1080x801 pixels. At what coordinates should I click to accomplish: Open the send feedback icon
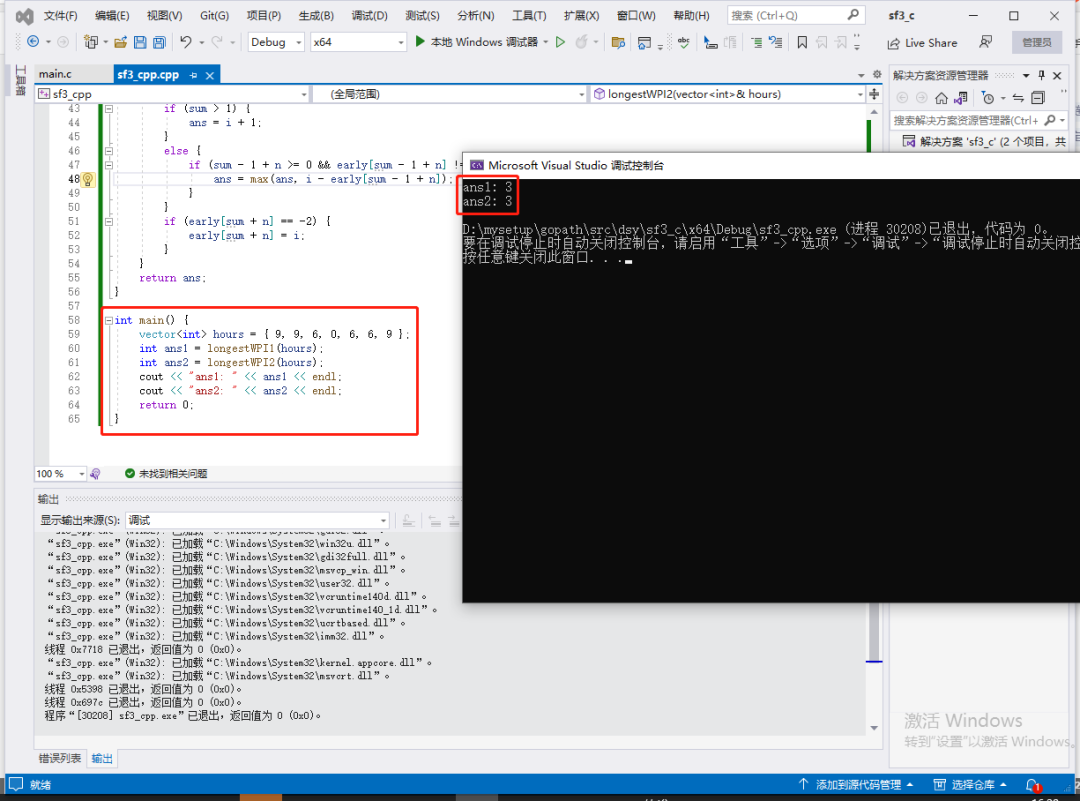click(x=986, y=42)
